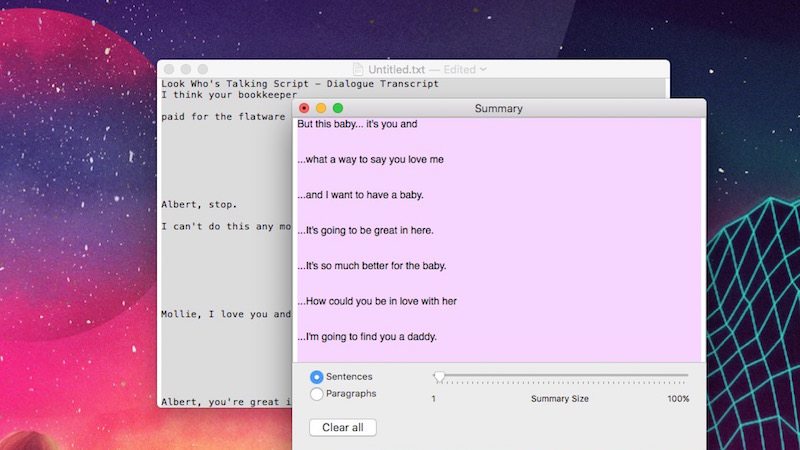Click 'Look Who's Talking Script' line in Untitled.txt

click(300, 84)
